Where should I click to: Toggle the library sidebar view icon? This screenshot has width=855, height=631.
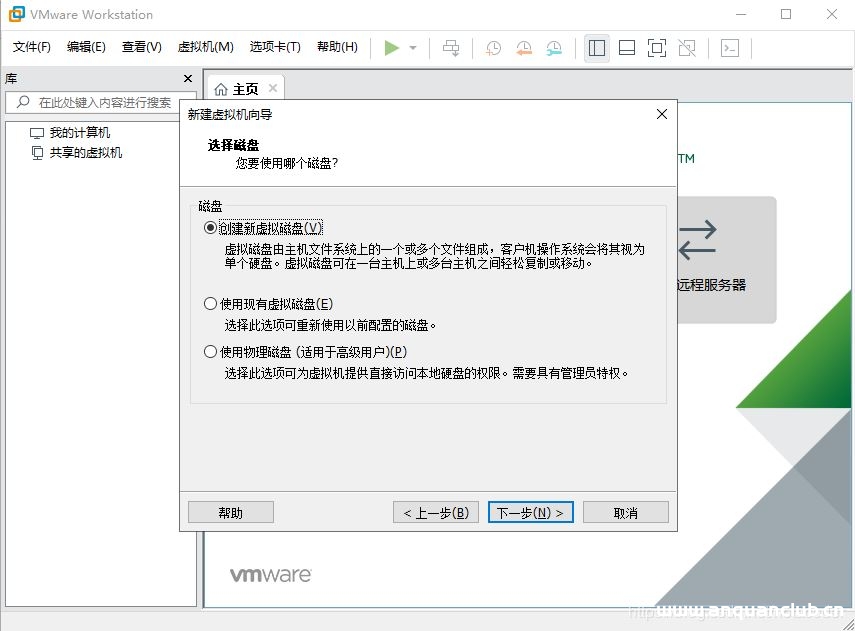click(596, 47)
